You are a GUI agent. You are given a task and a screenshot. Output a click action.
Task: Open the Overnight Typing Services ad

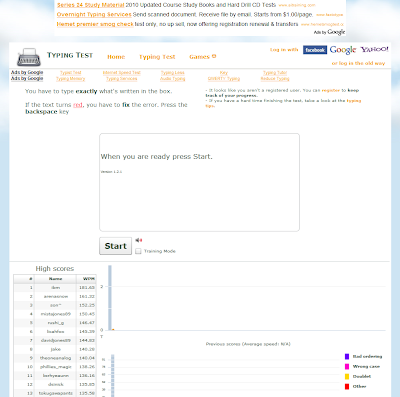click(x=94, y=15)
